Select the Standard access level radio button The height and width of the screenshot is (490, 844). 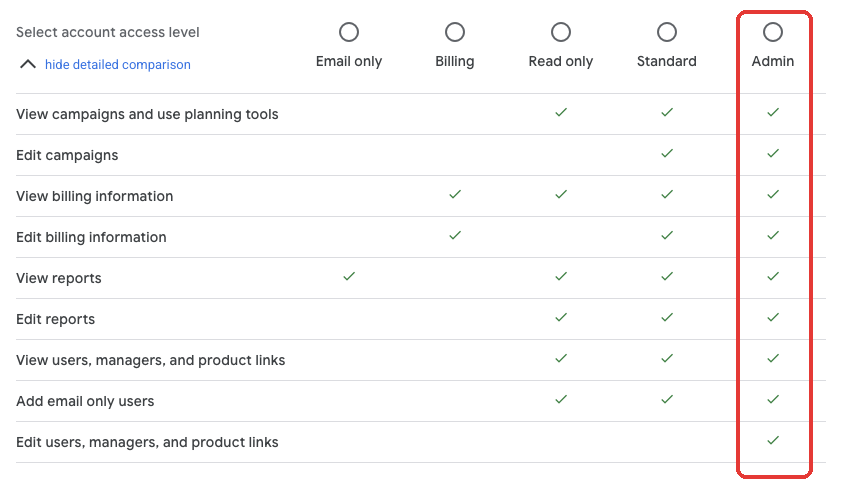tap(667, 32)
